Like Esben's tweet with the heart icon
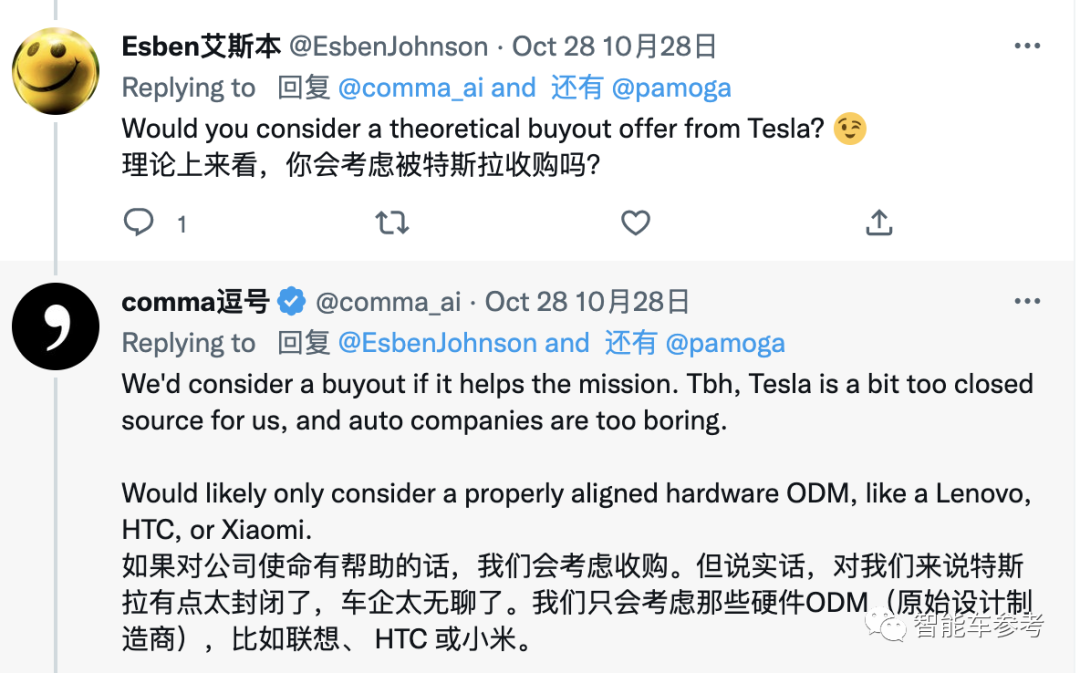Viewport: 1080px width, 673px height. (635, 222)
